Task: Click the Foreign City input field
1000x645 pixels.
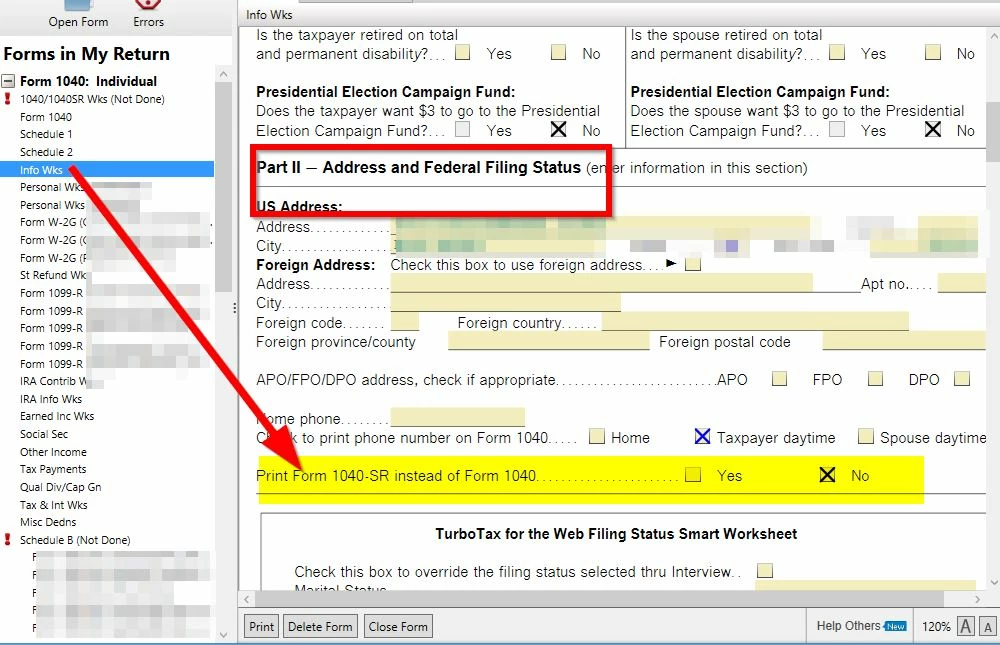Action: click(506, 302)
